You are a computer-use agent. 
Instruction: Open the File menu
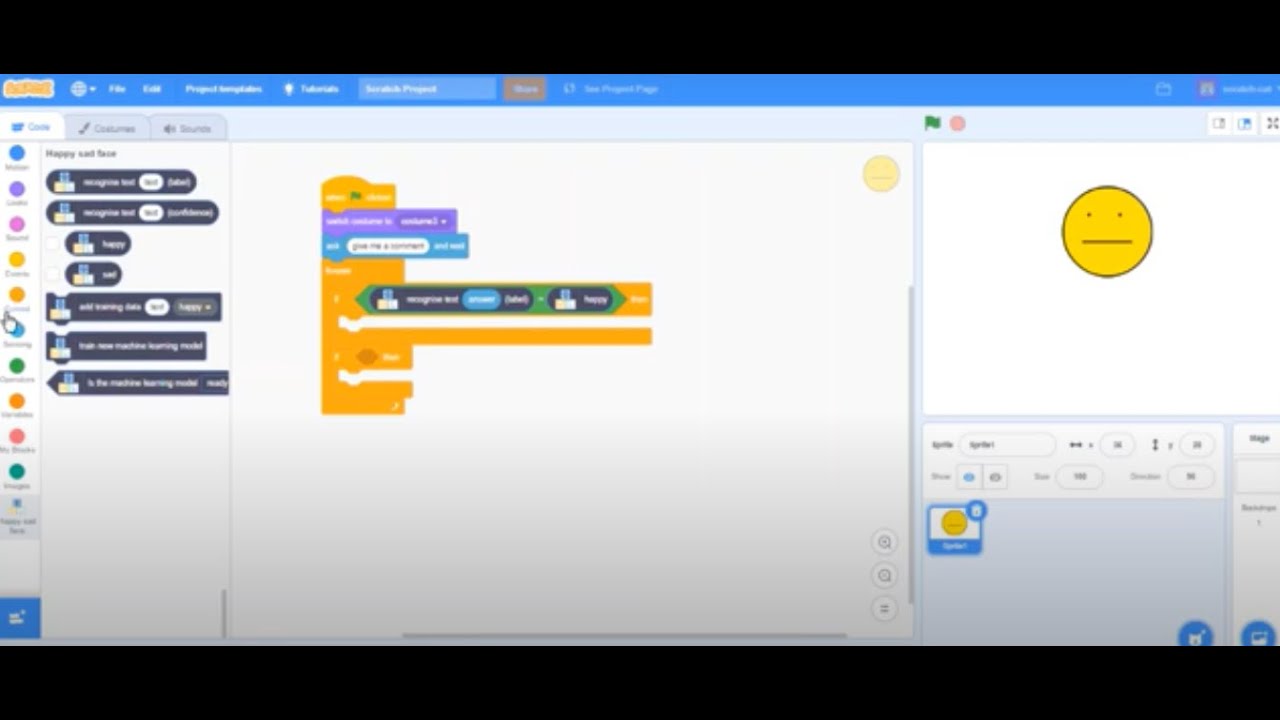117,89
